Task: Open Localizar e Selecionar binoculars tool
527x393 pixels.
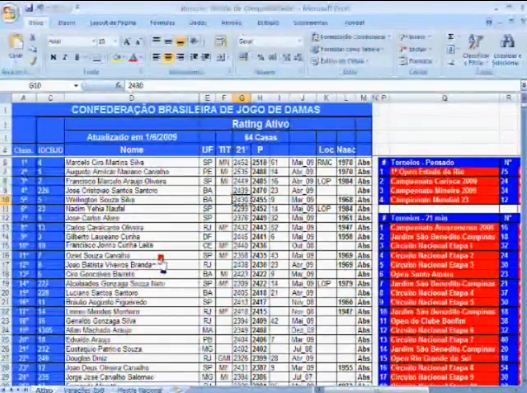Action: click(x=507, y=50)
